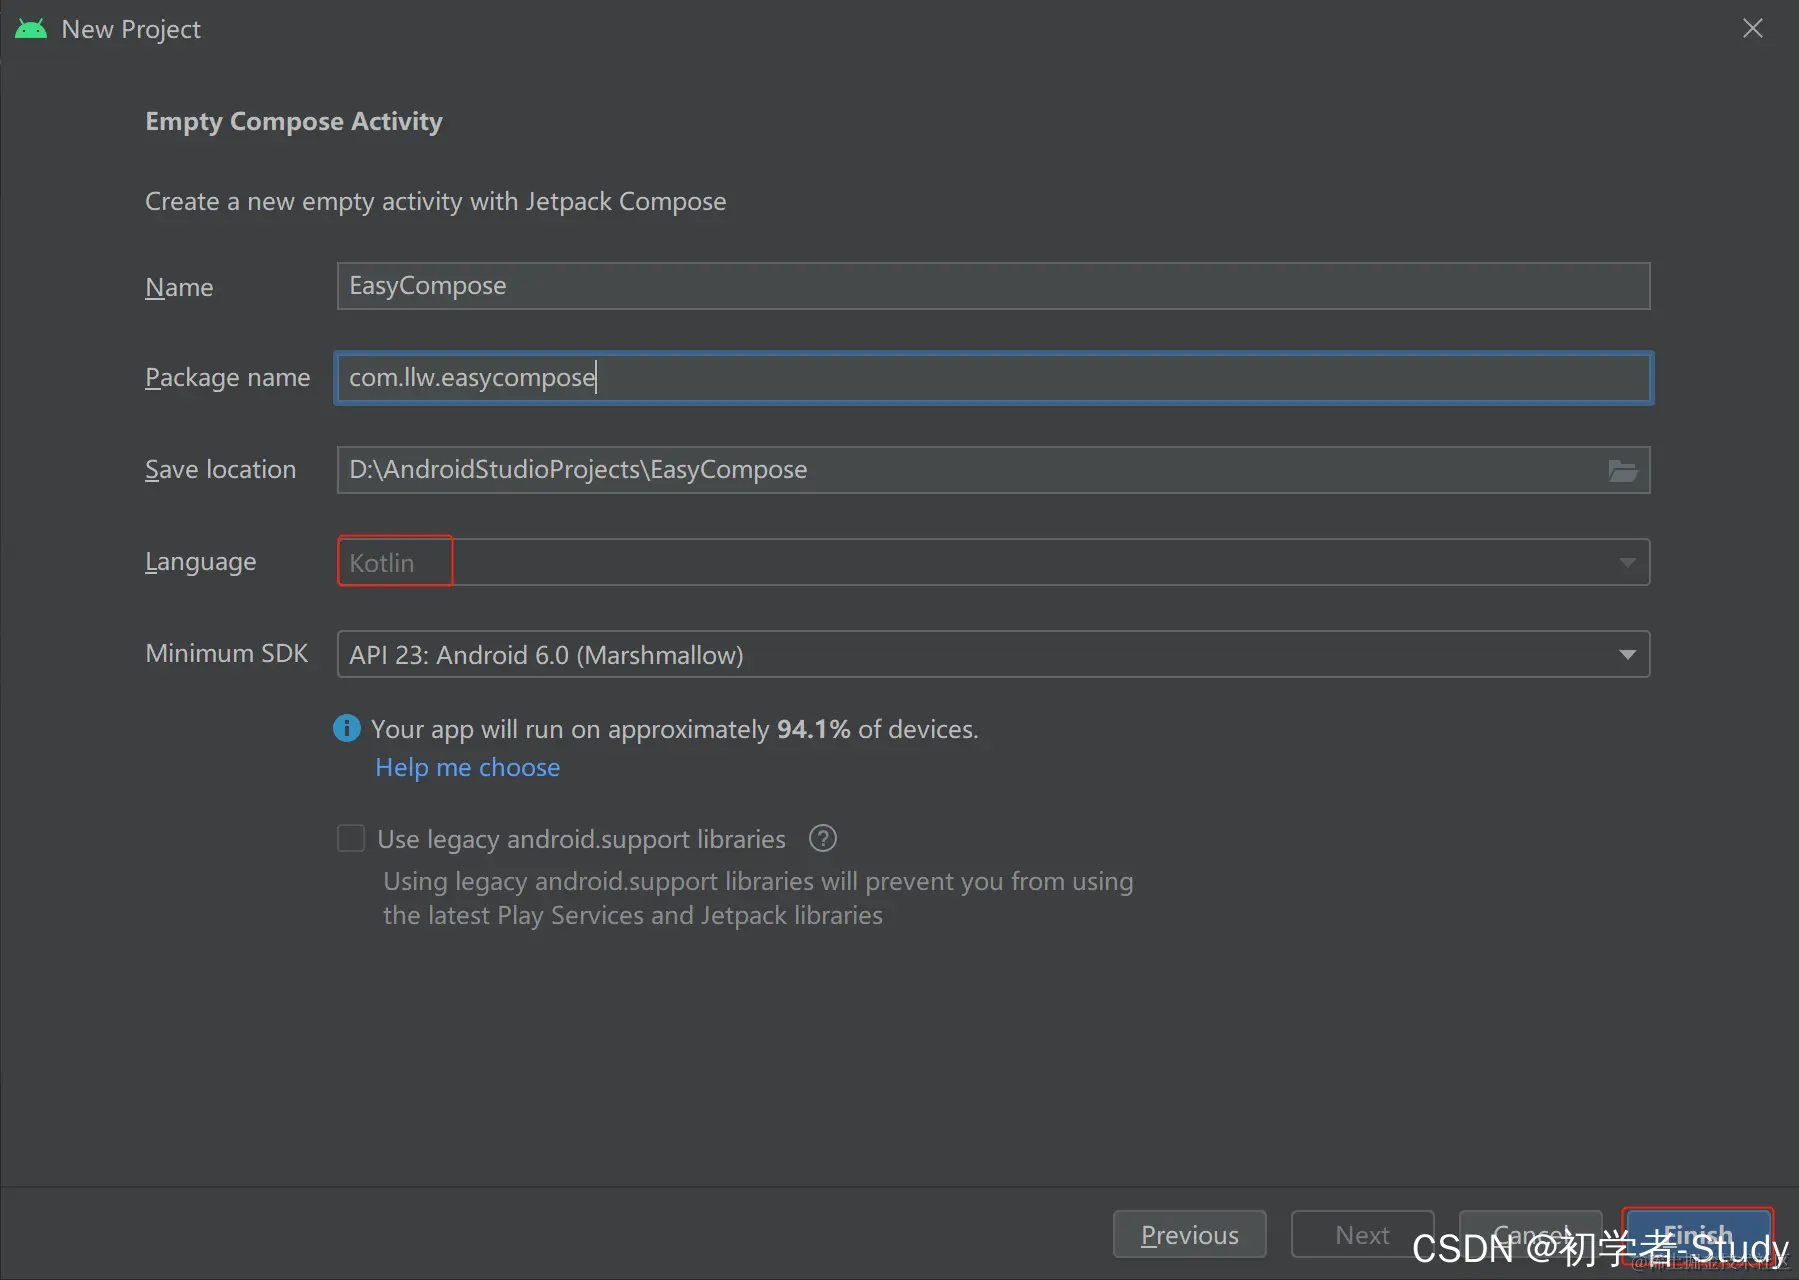Open the Help me choose link

click(467, 767)
